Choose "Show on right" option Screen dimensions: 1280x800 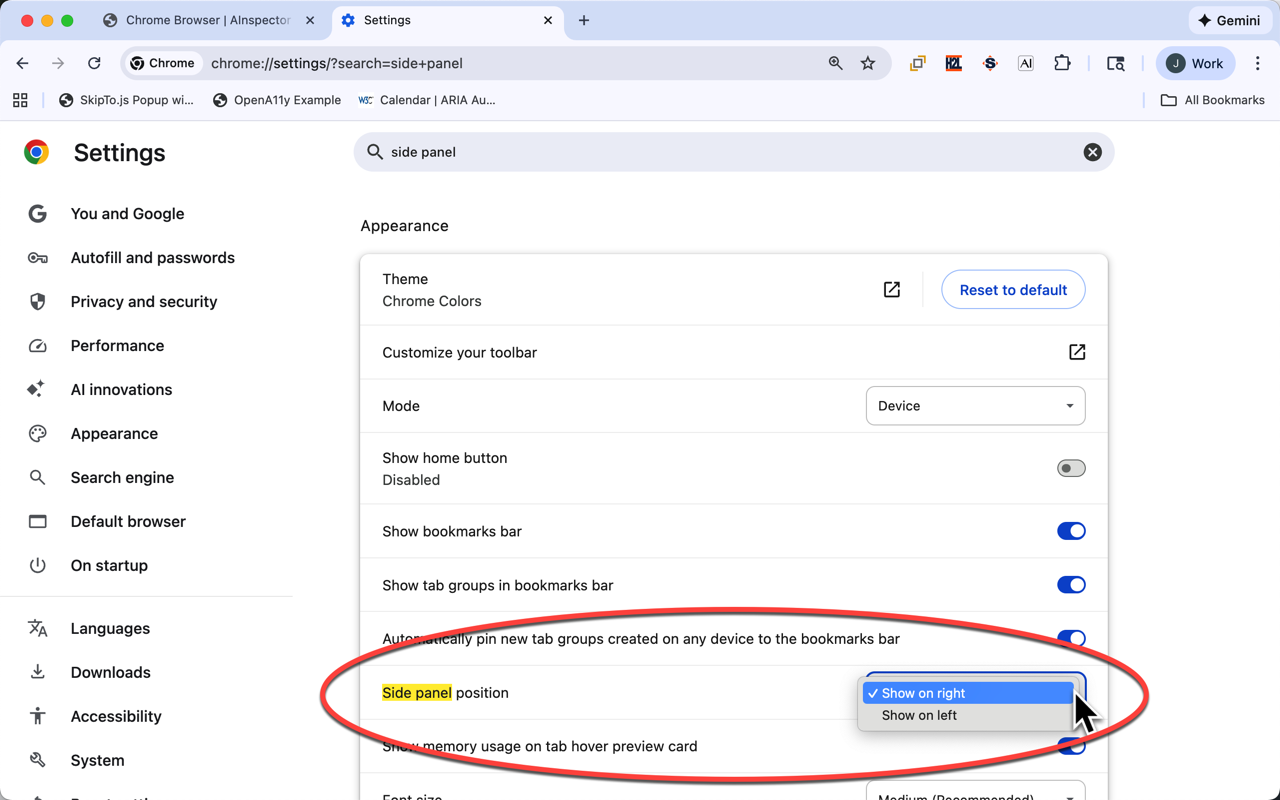coord(923,693)
